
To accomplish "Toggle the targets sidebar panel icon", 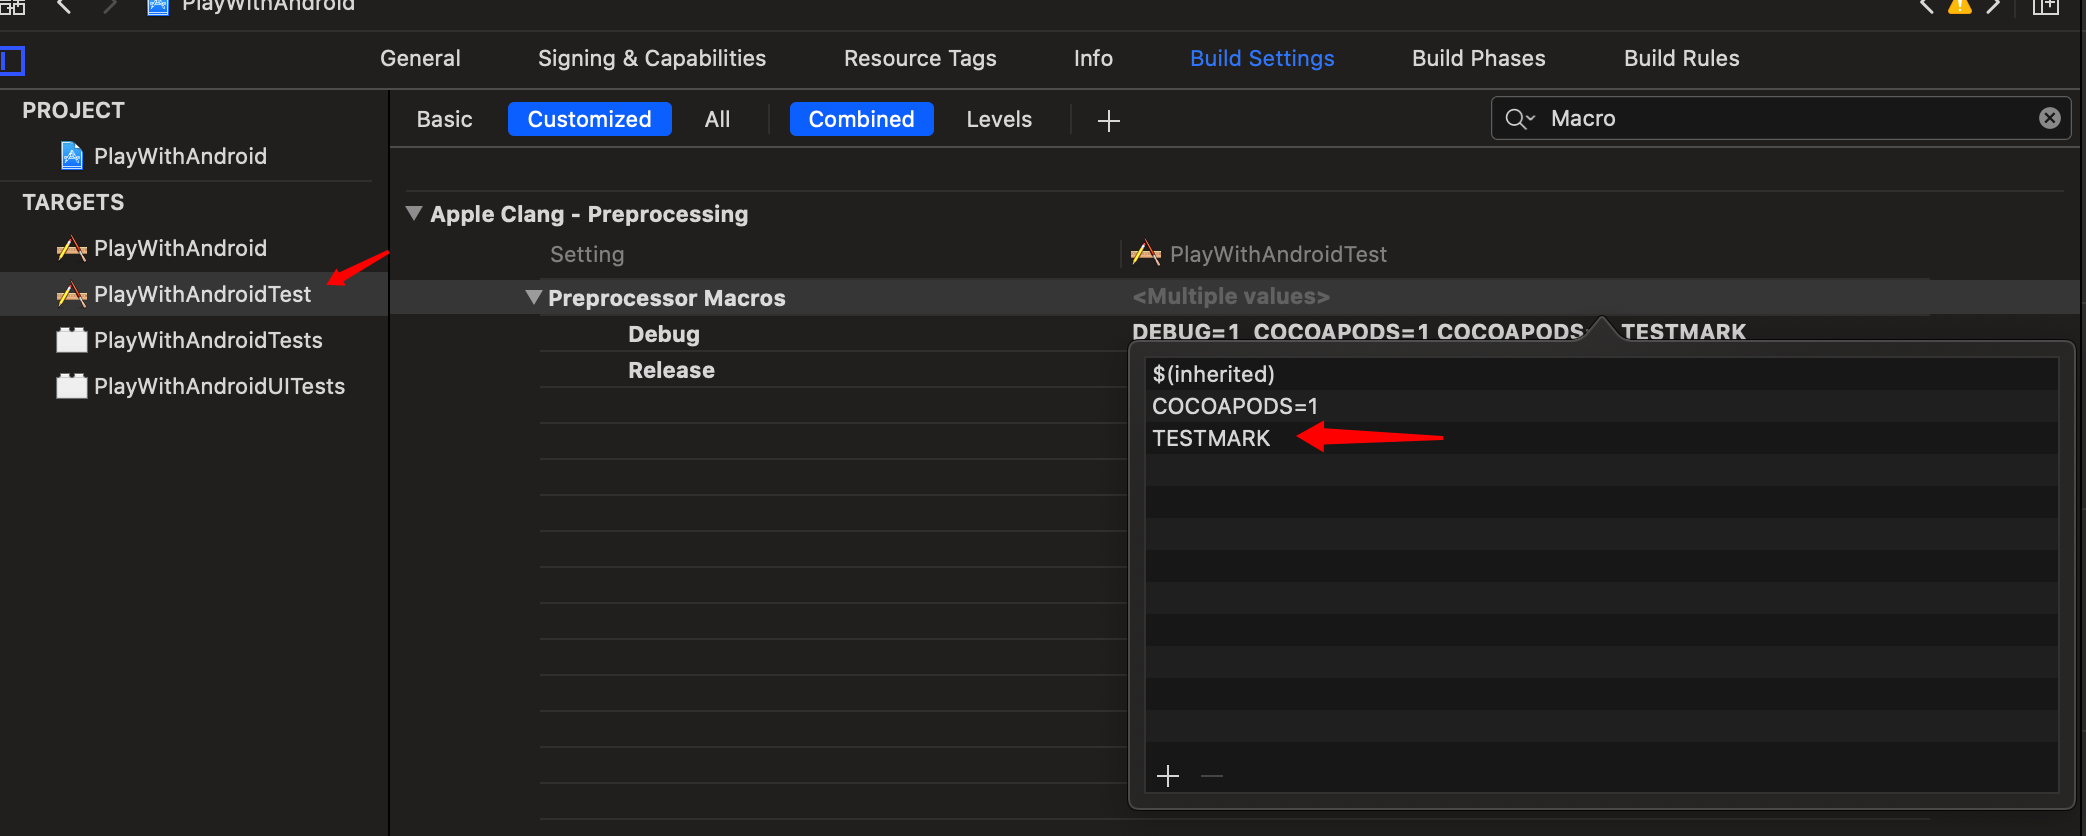I will point(12,61).
